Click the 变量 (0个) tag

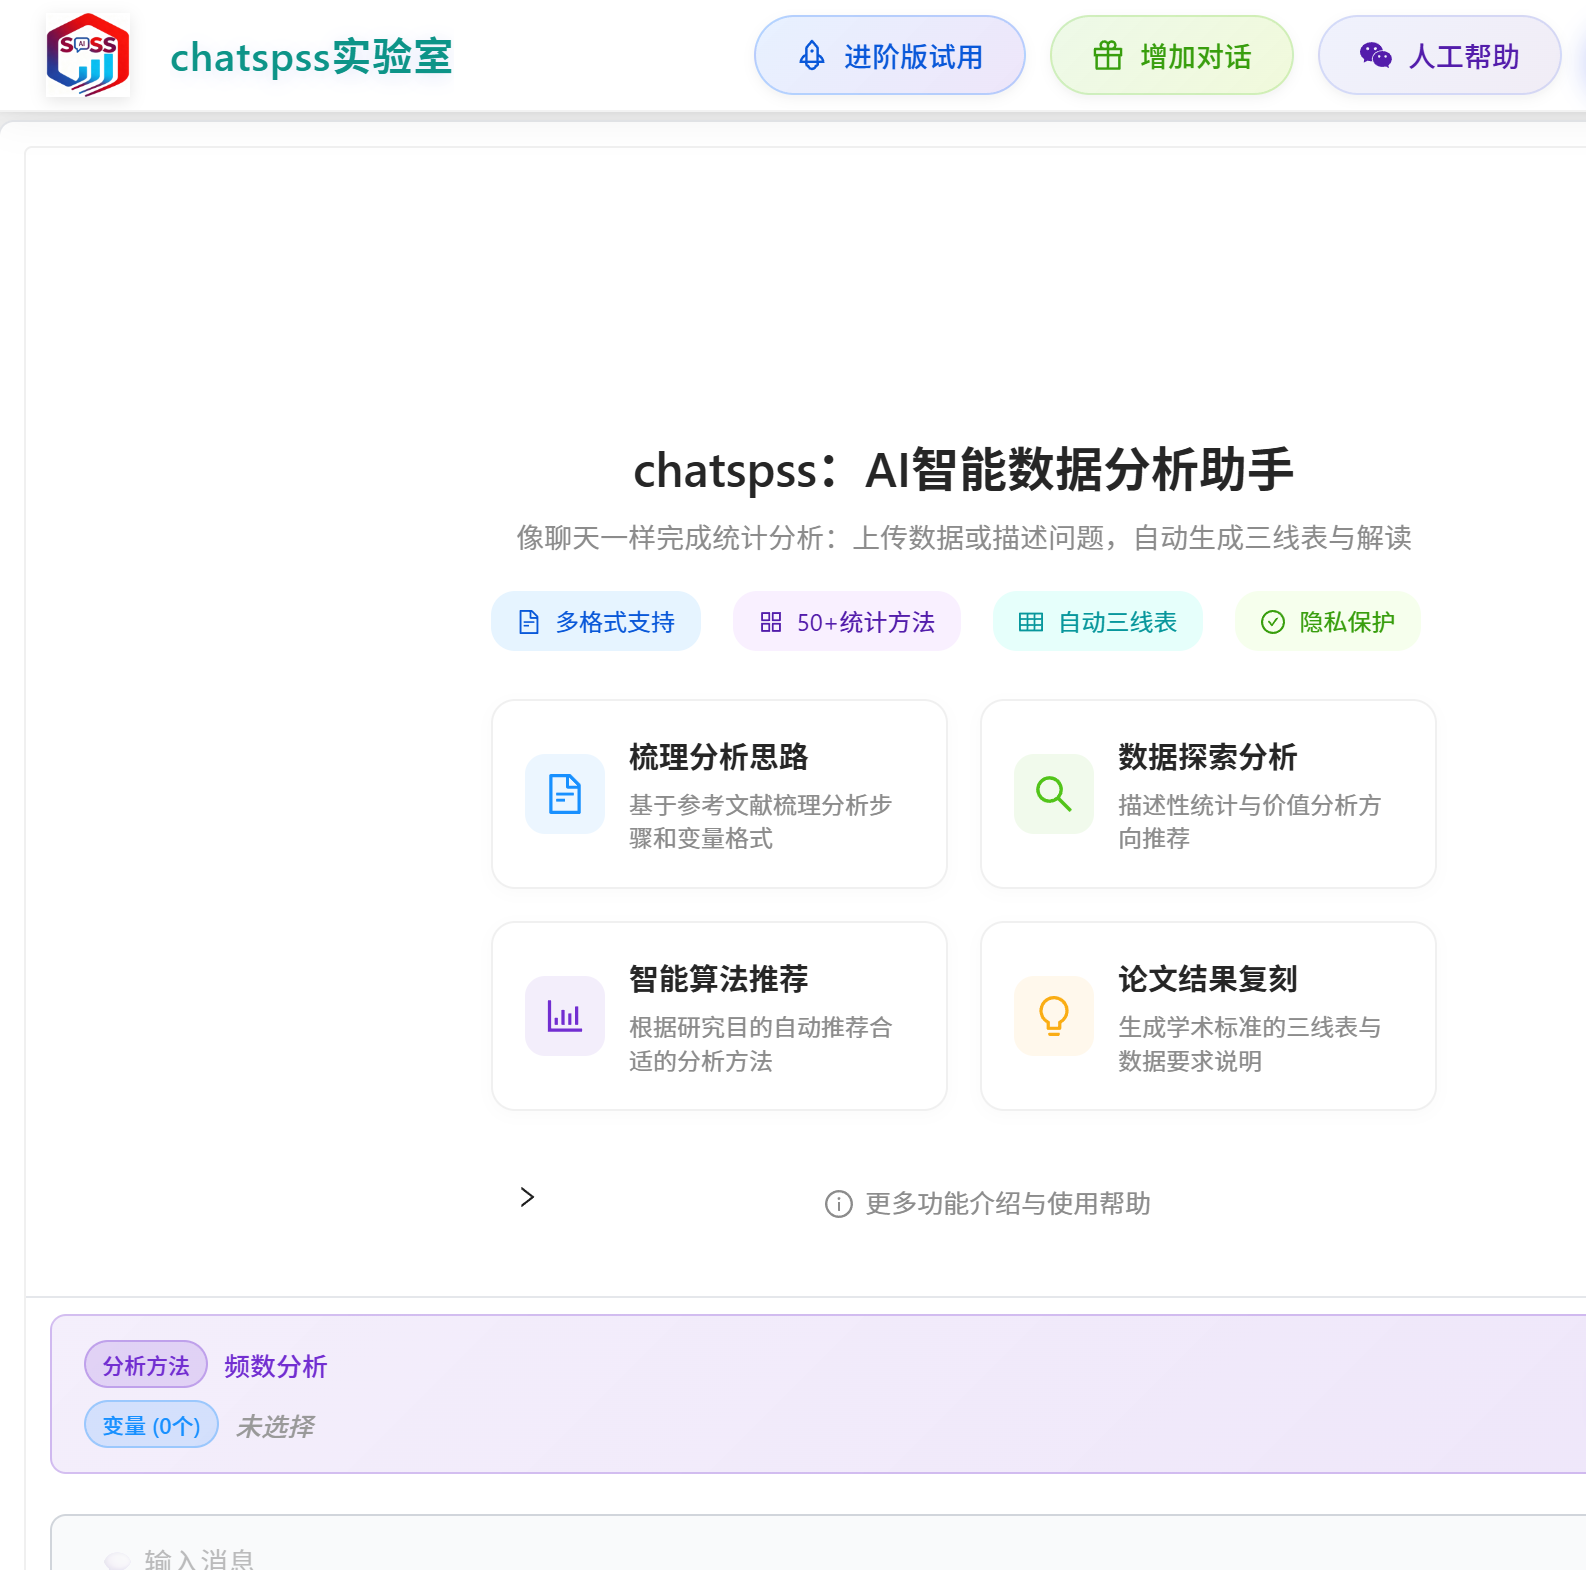(x=152, y=1425)
